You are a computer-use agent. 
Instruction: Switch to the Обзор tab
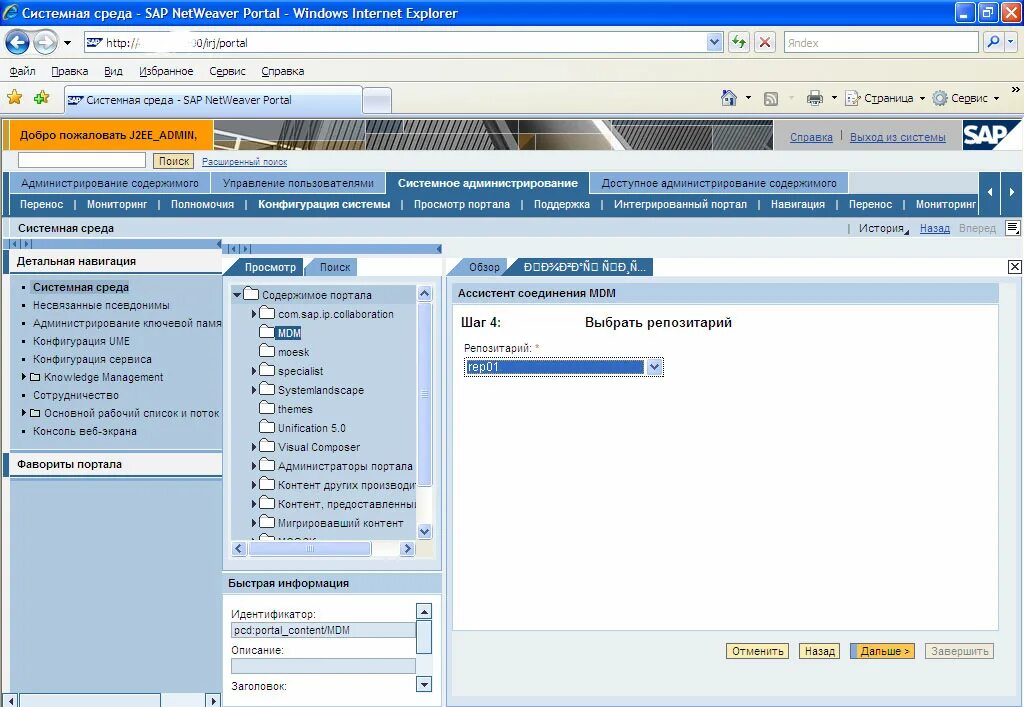pyautogui.click(x=484, y=267)
